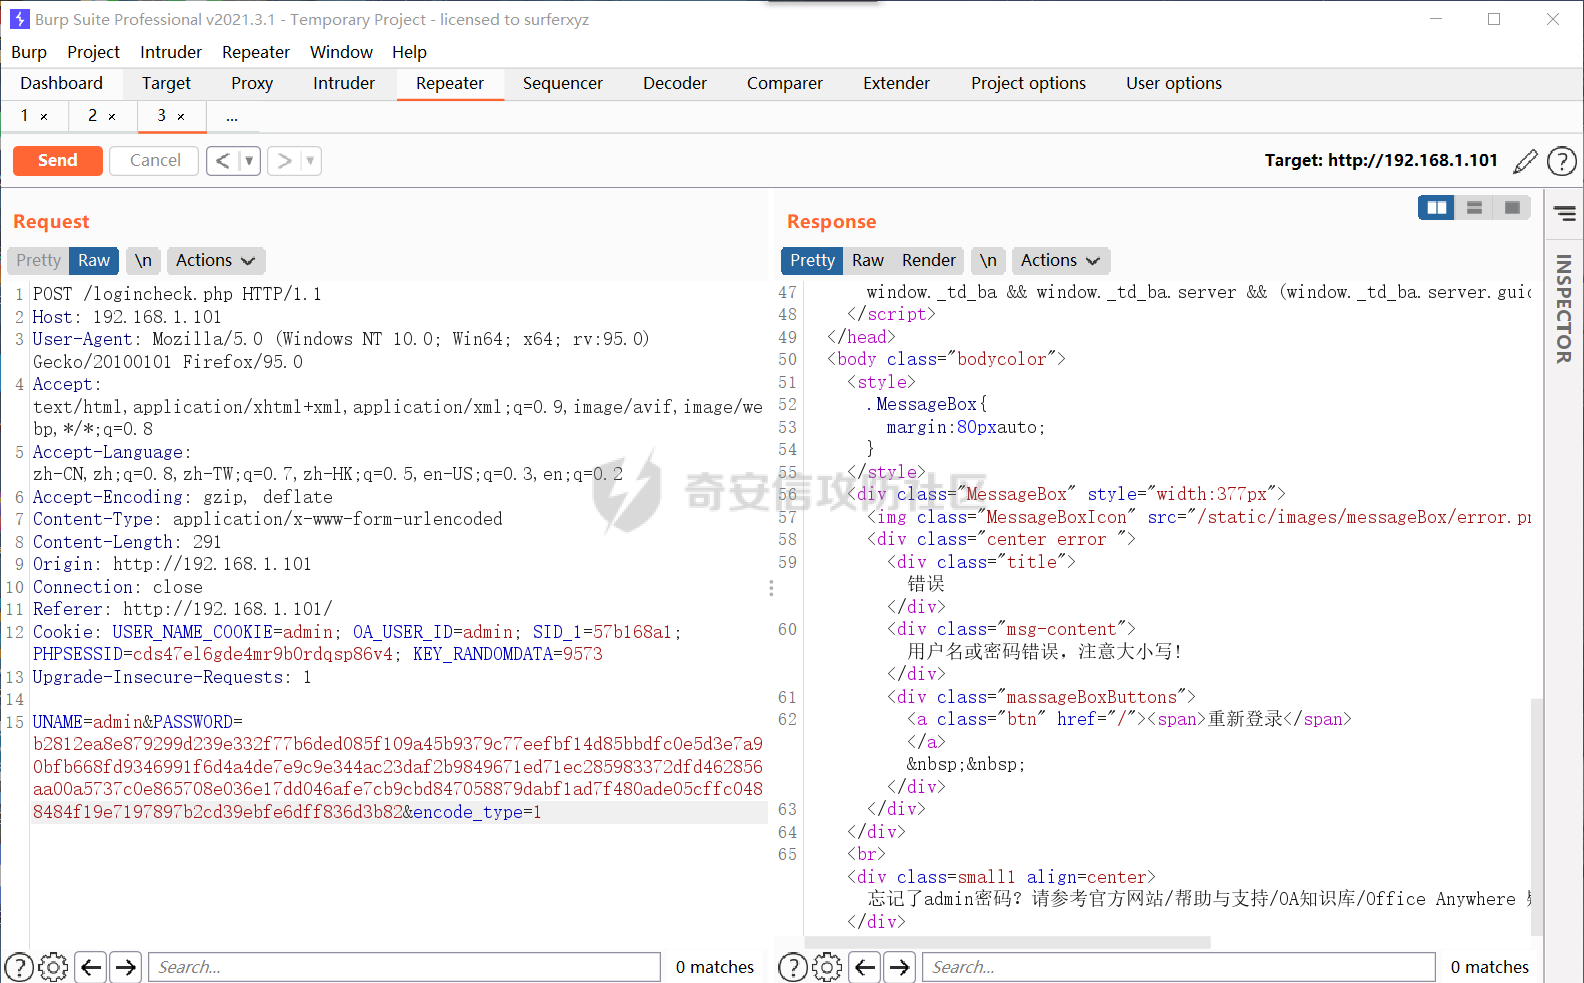Select Repeater request tab 1
Screen dimensions: 1584x983
tap(24, 115)
